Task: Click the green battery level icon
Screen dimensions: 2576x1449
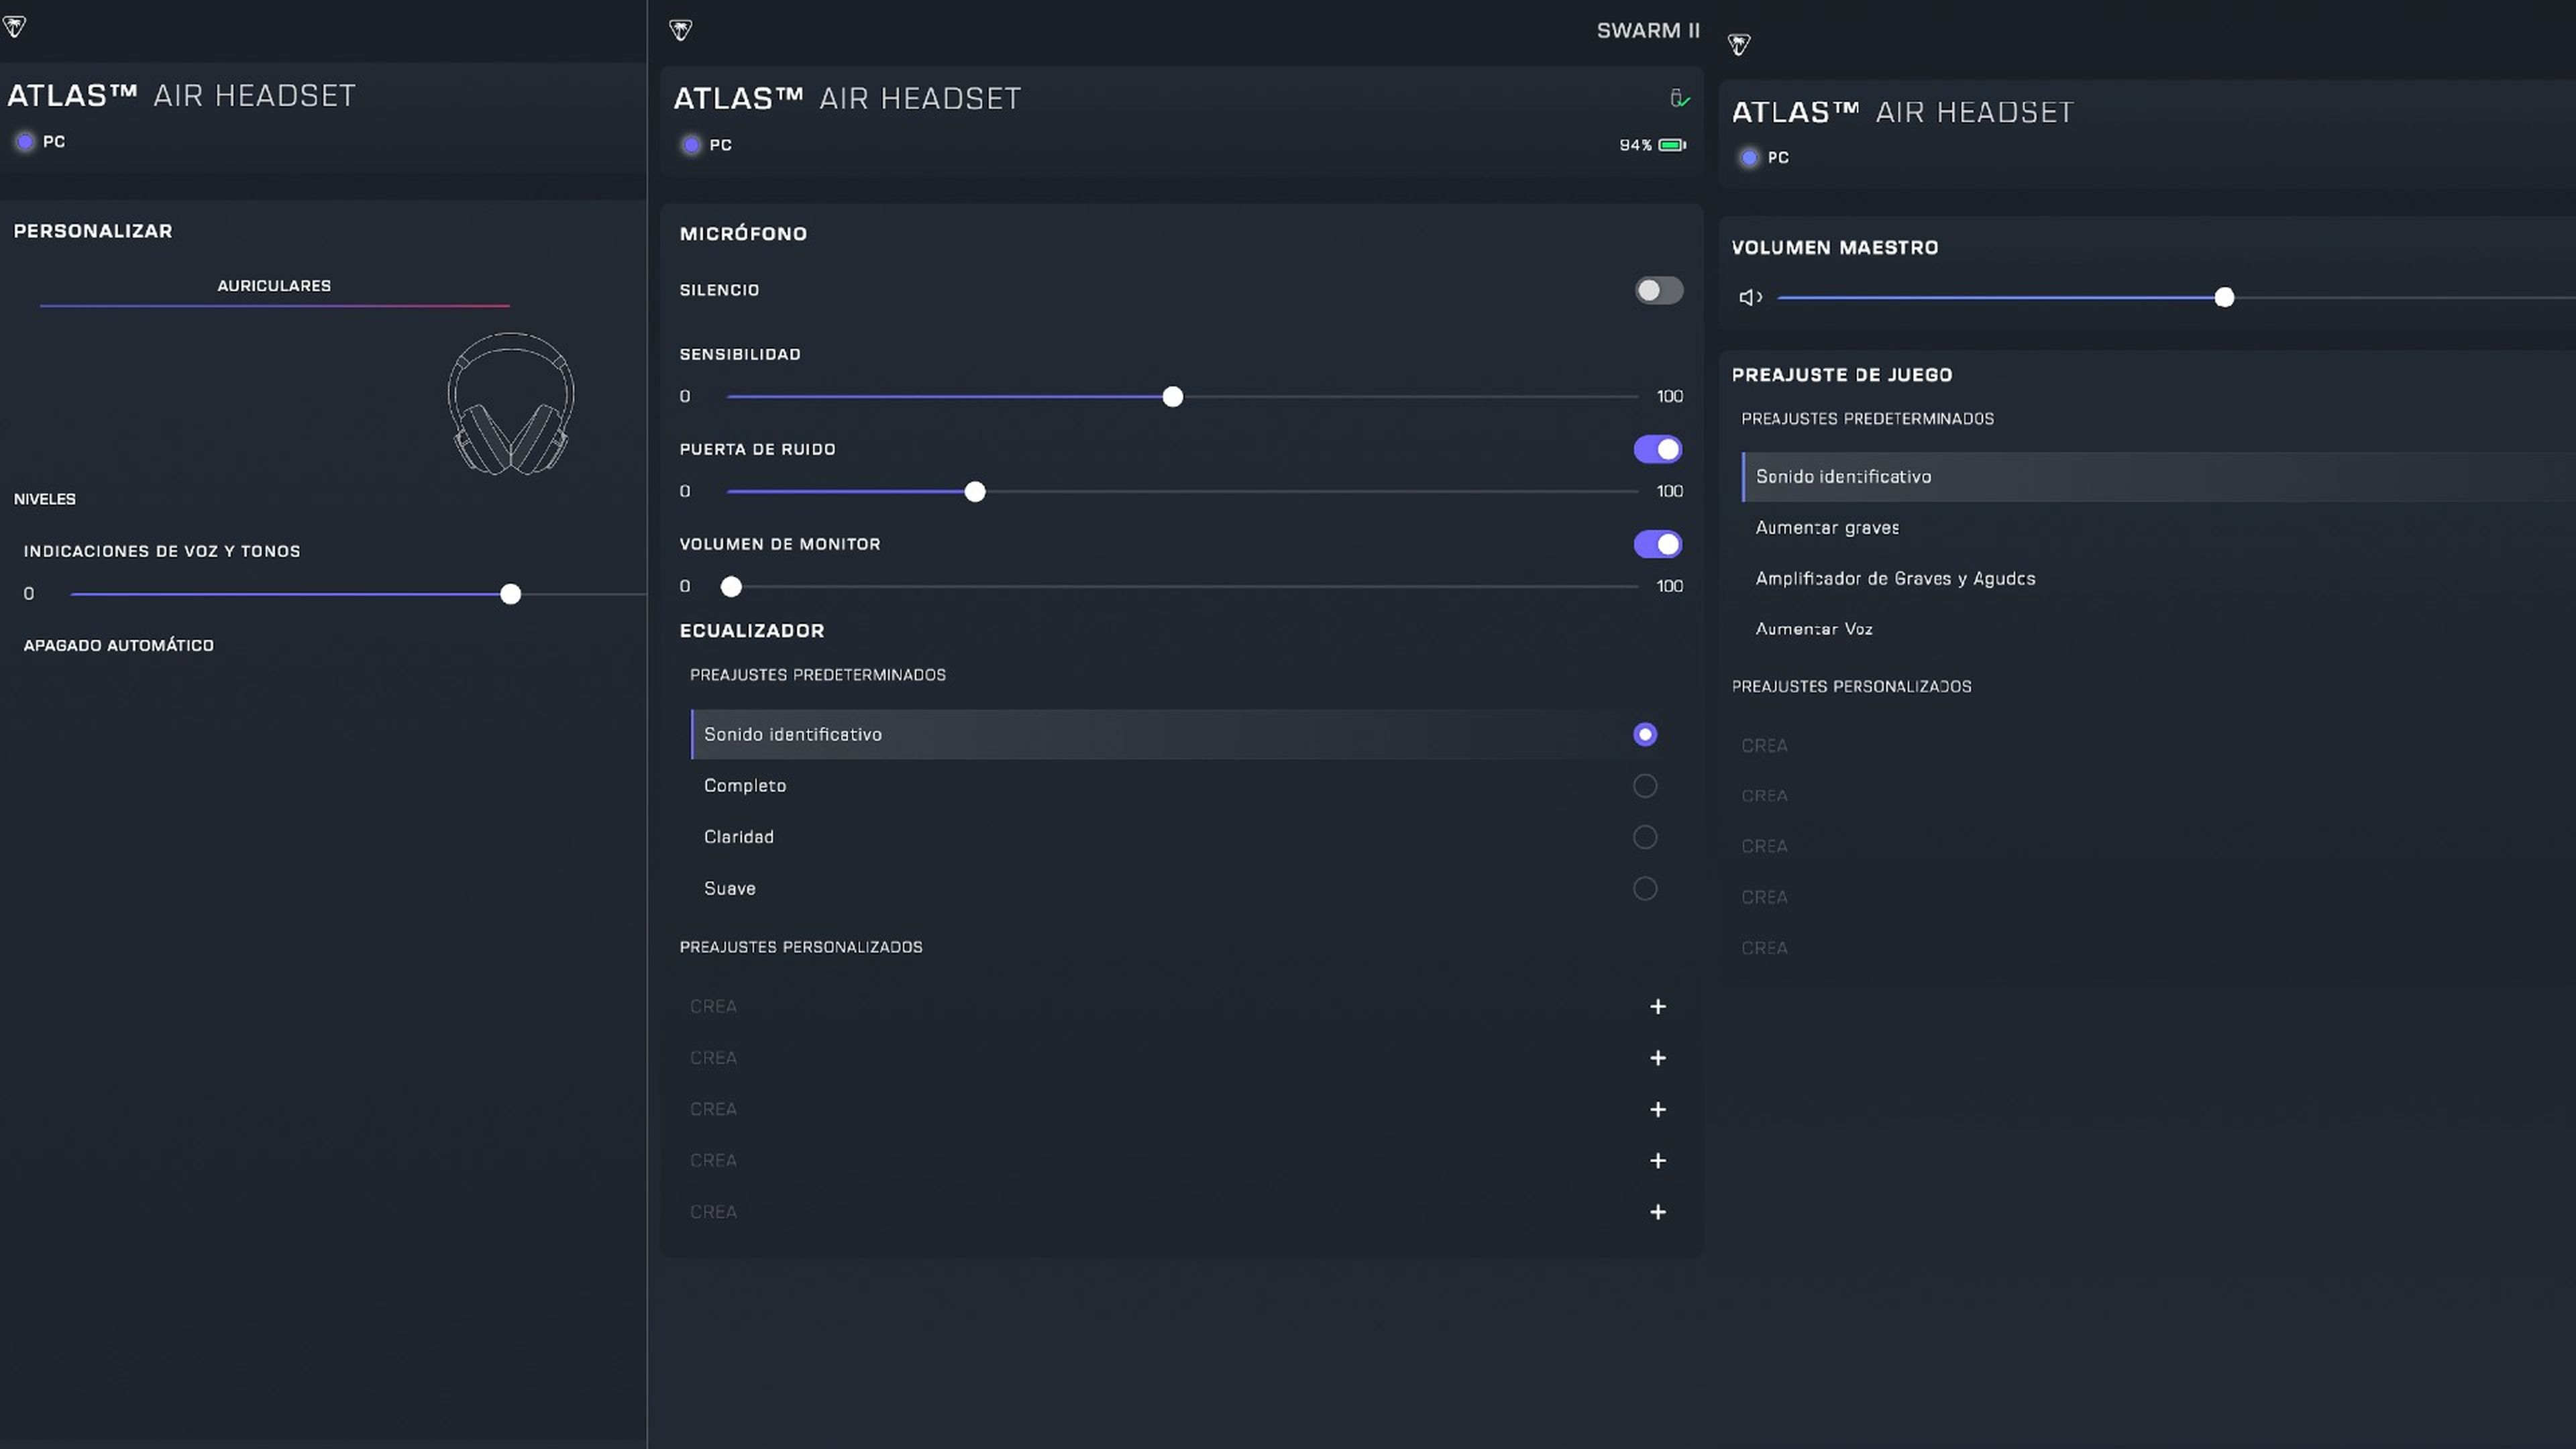Action: click(1672, 145)
